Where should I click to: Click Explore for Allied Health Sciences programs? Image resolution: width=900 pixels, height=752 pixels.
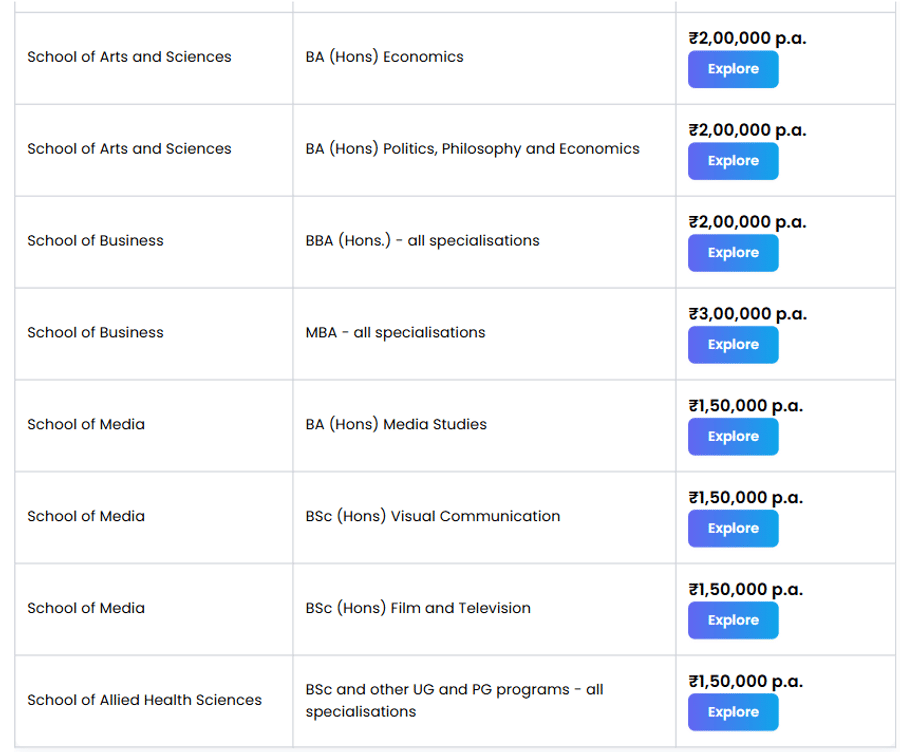tap(733, 712)
